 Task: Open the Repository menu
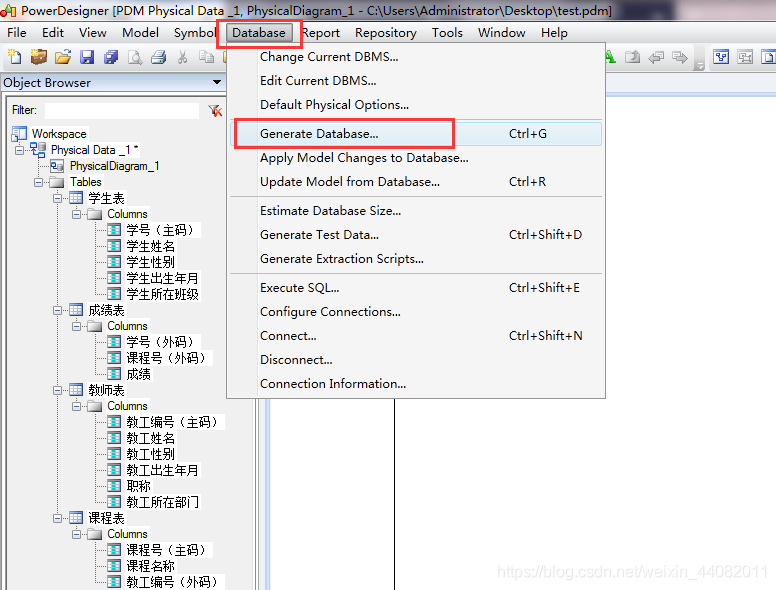[386, 33]
